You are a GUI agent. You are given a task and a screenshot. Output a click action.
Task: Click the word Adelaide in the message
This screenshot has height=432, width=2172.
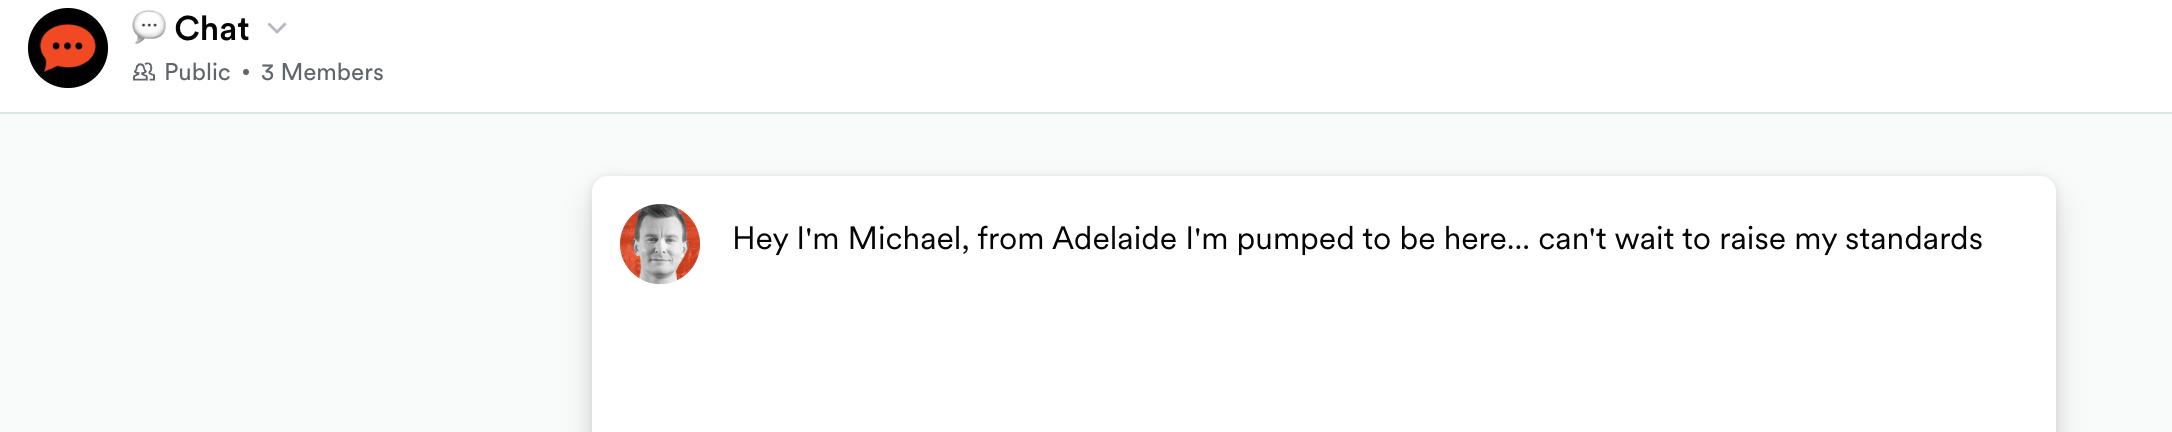tap(1114, 239)
